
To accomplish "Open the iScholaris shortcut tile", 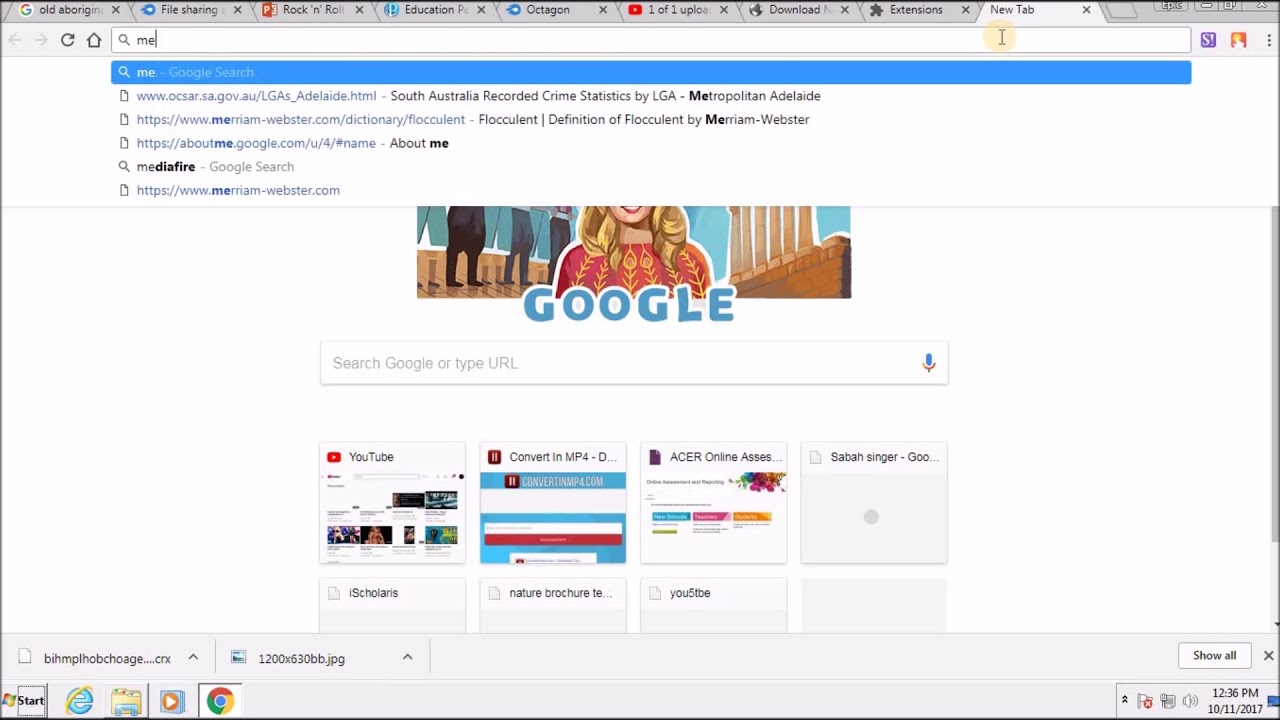I will coord(392,605).
